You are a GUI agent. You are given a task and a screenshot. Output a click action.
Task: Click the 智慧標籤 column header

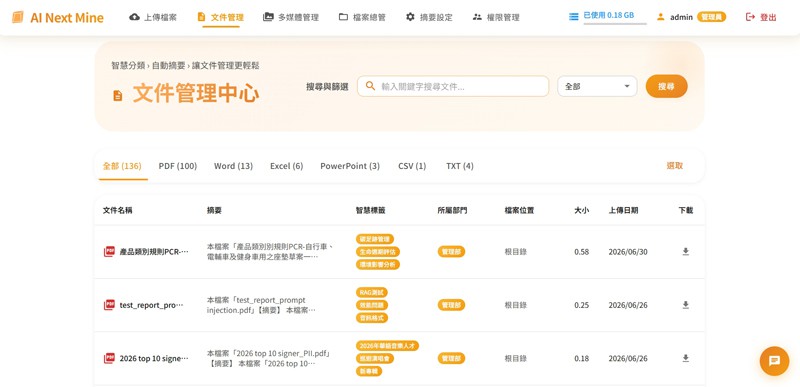pyautogui.click(x=370, y=210)
